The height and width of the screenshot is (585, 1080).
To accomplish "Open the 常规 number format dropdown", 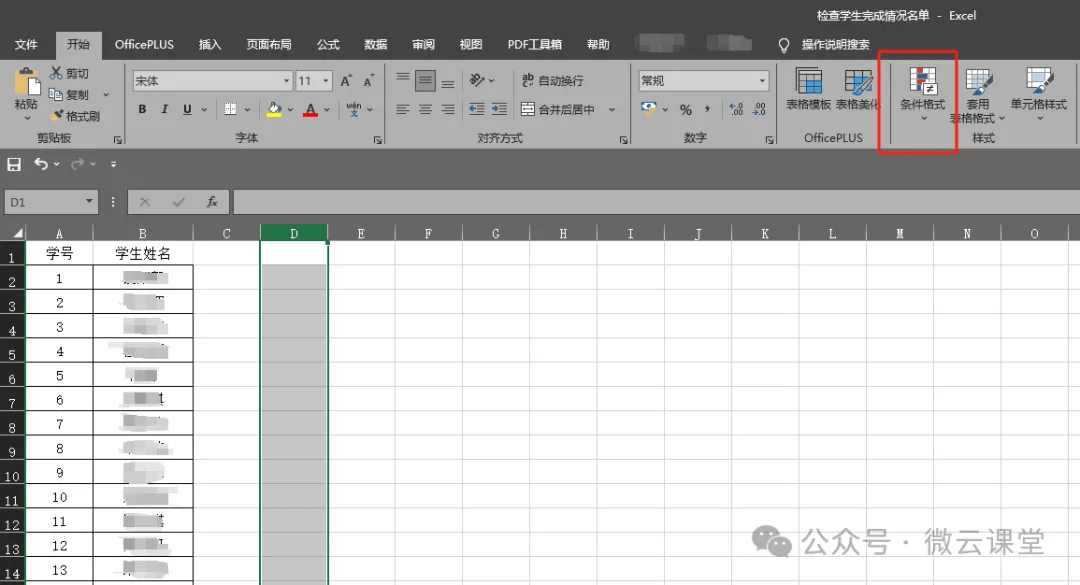I will point(762,81).
